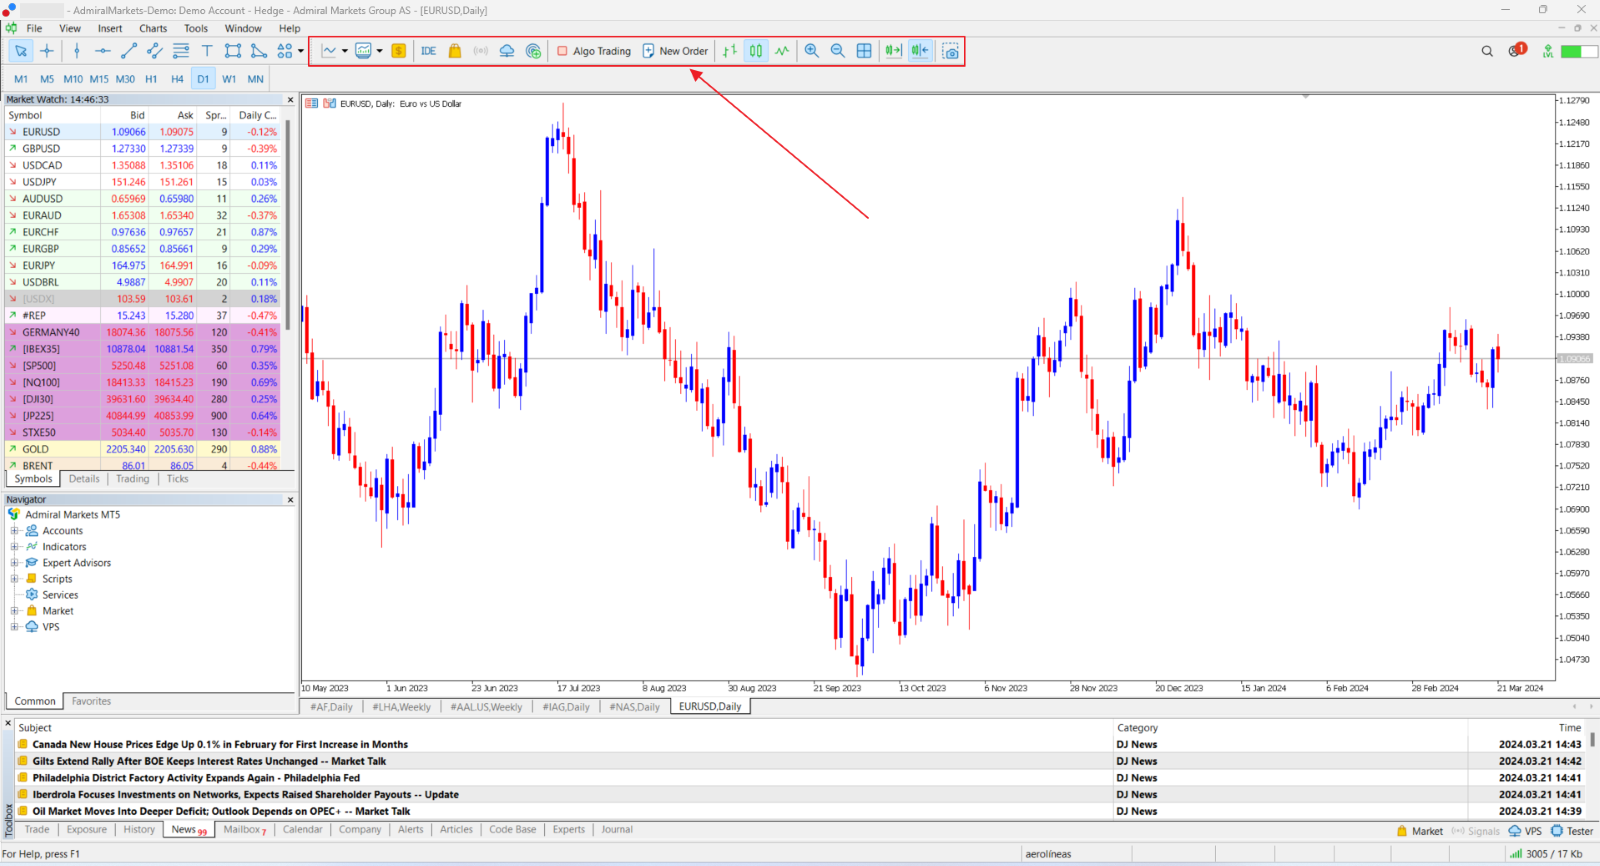Select Services item in Navigator
Viewport: 1600px width, 866px height.
60,595
